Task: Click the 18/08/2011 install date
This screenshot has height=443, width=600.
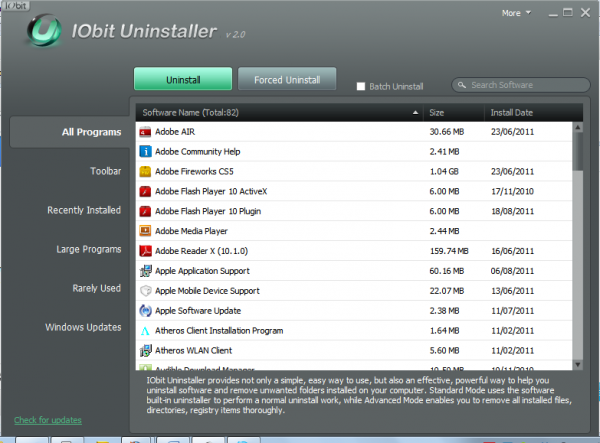Action: tap(512, 211)
